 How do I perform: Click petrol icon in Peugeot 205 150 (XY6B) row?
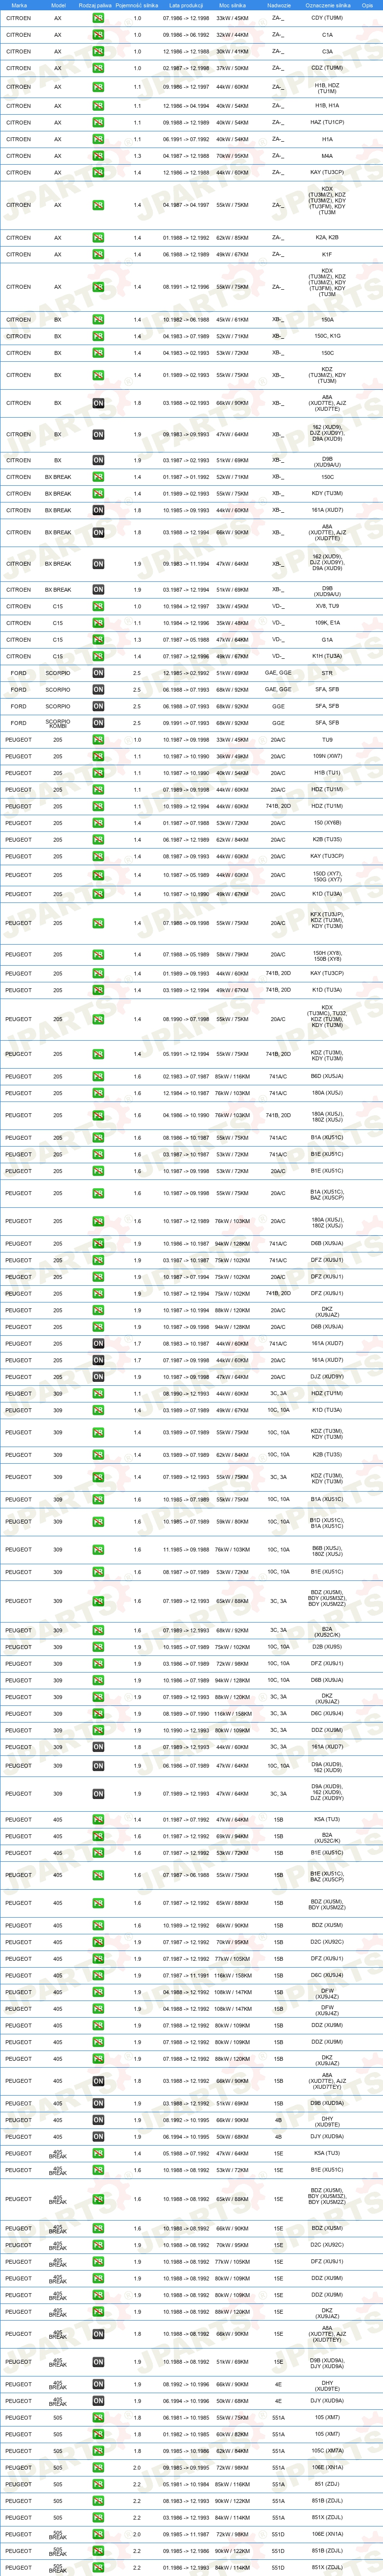[x=98, y=823]
